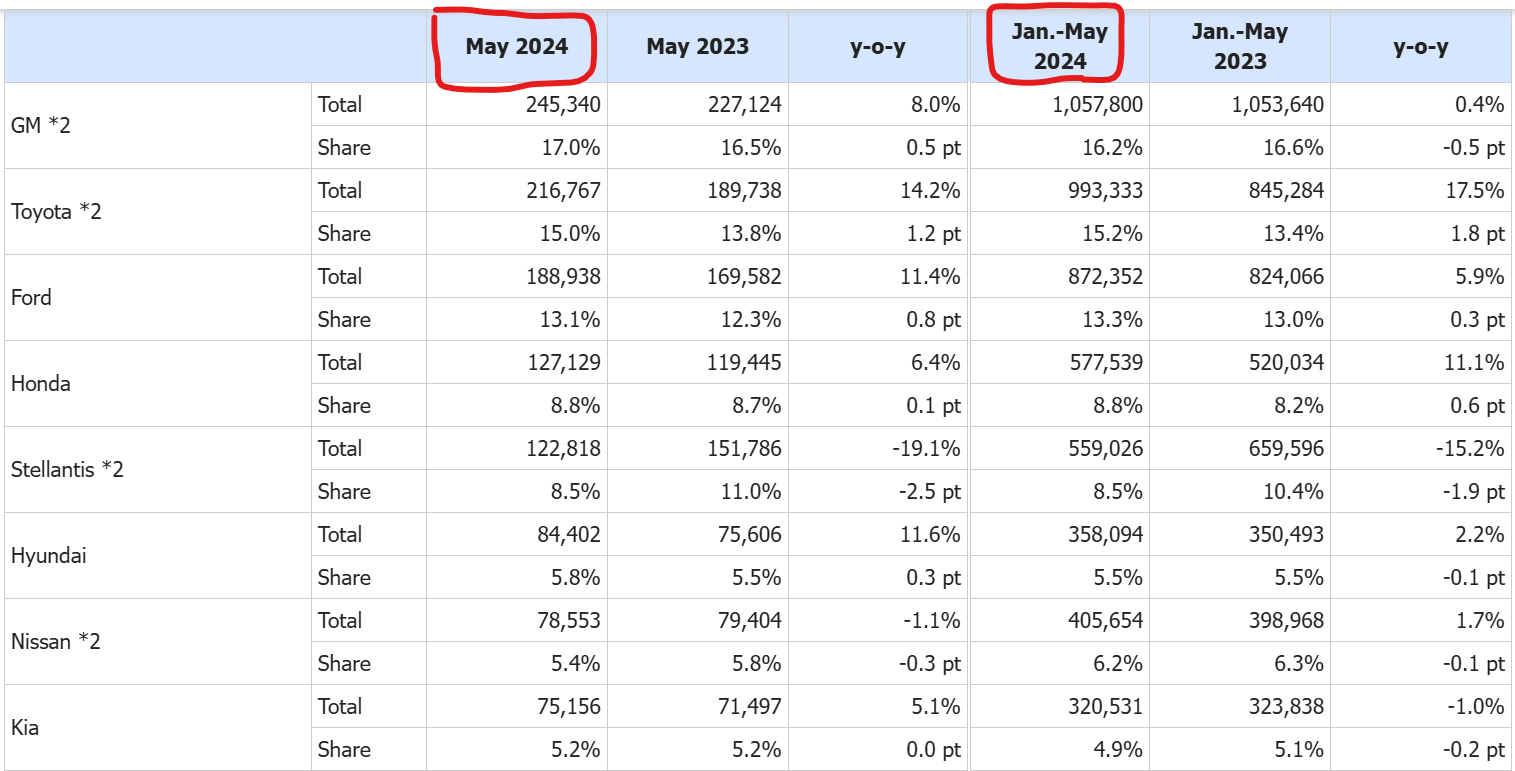Click Honda's 11.1% y-o-y cell
The height and width of the screenshot is (771, 1515).
(x=1474, y=363)
